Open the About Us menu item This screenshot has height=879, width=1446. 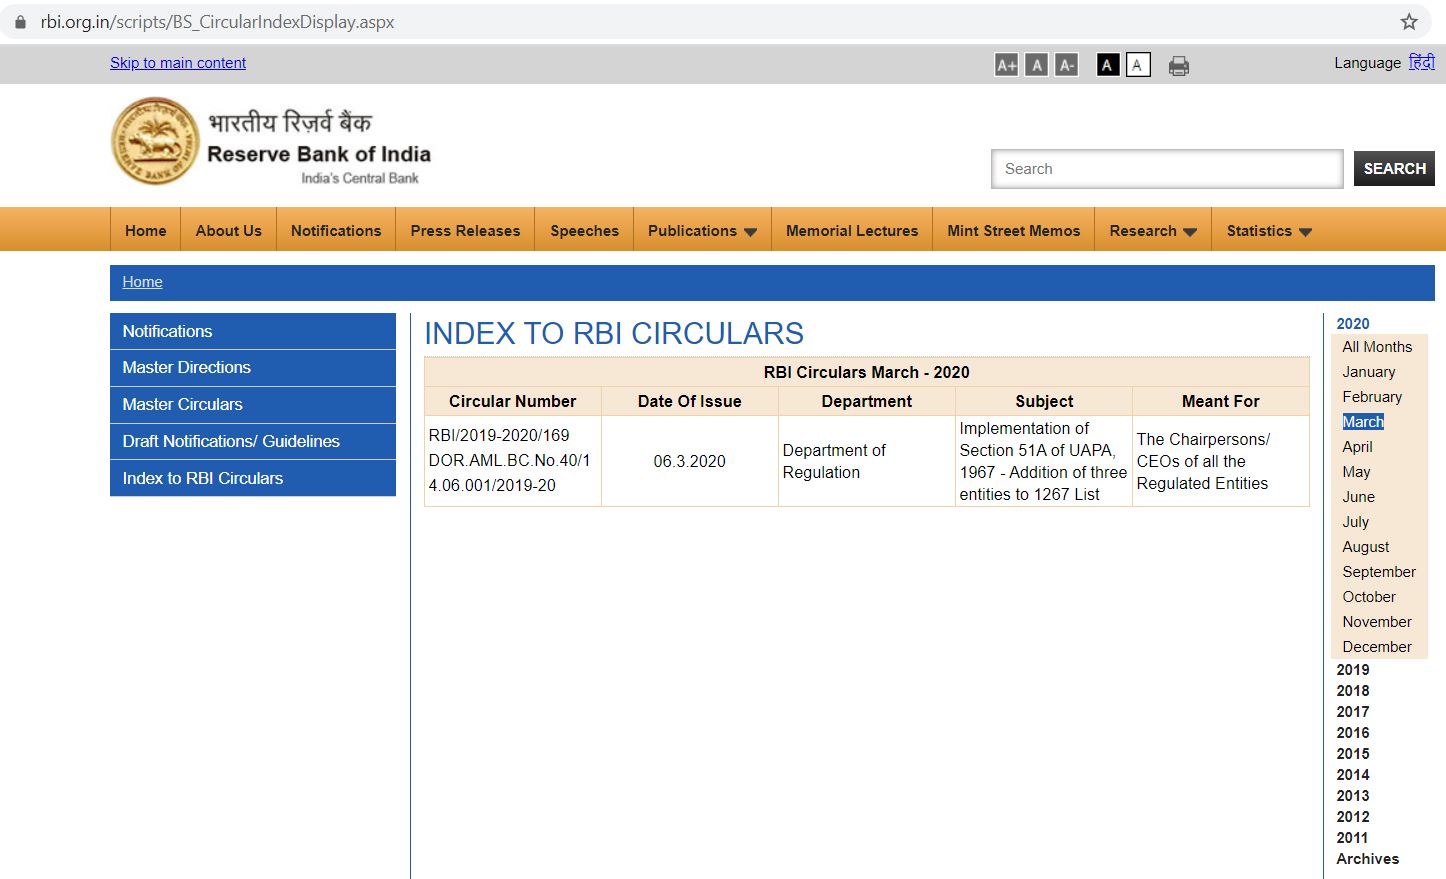[229, 230]
